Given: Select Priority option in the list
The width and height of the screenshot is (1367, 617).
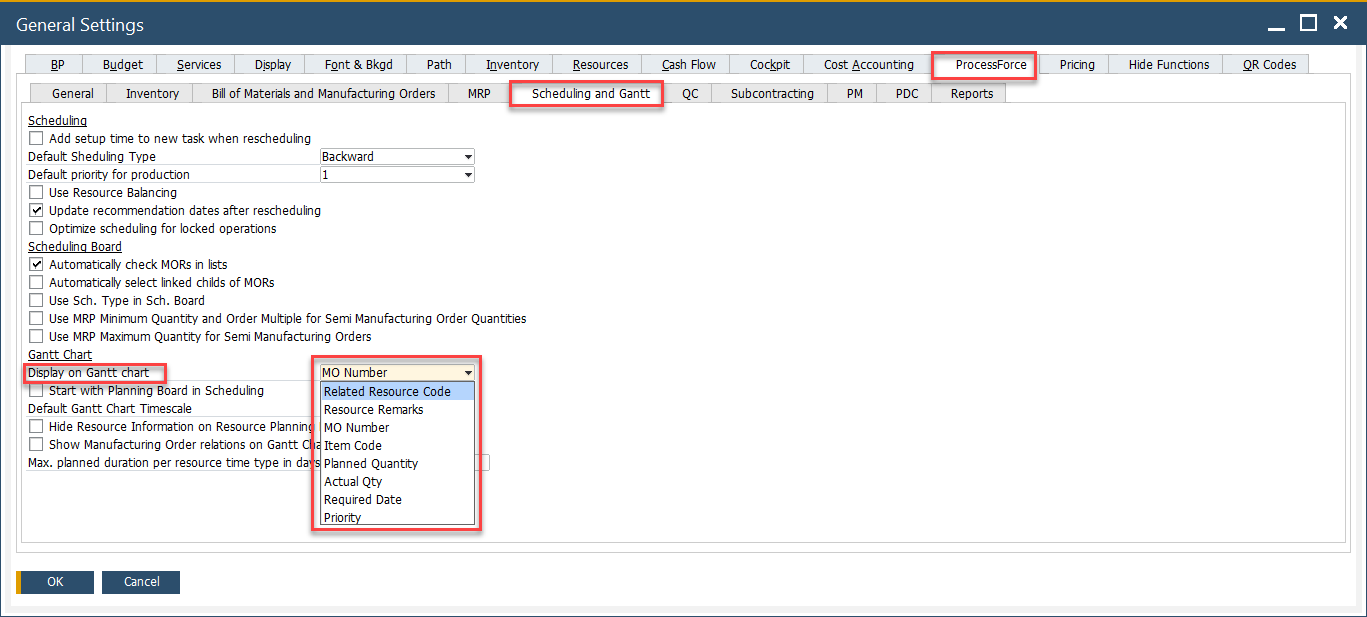Looking at the screenshot, I should (x=343, y=518).
